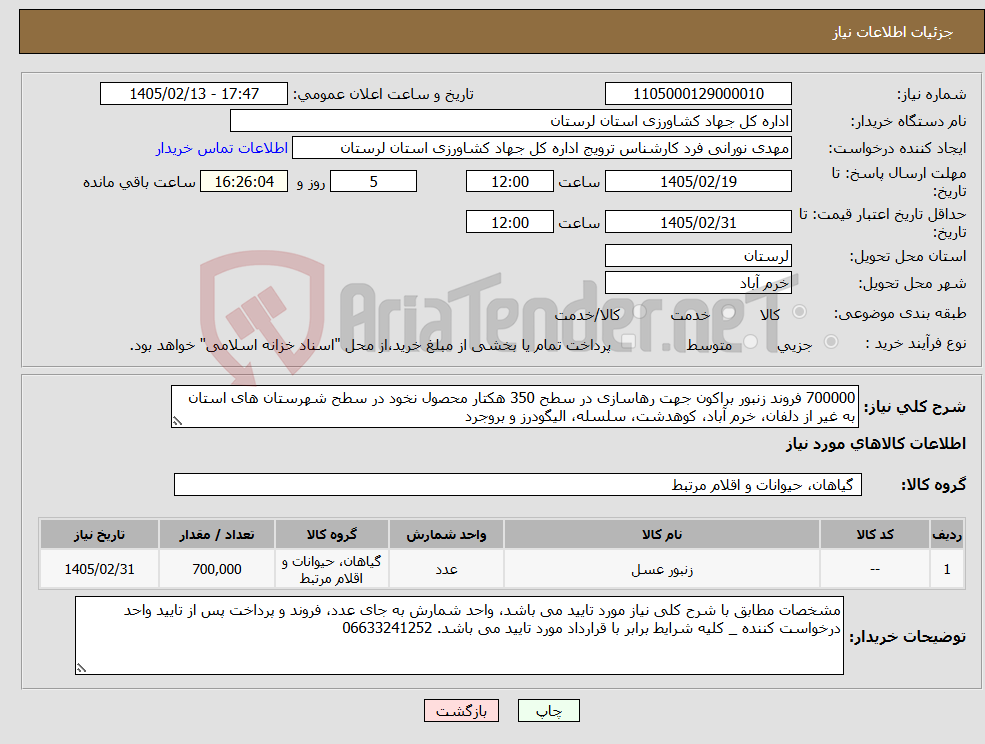Image resolution: width=985 pixels, height=744 pixels.
Task: Select the کالا/خدمت radio button
Action: click(x=639, y=312)
